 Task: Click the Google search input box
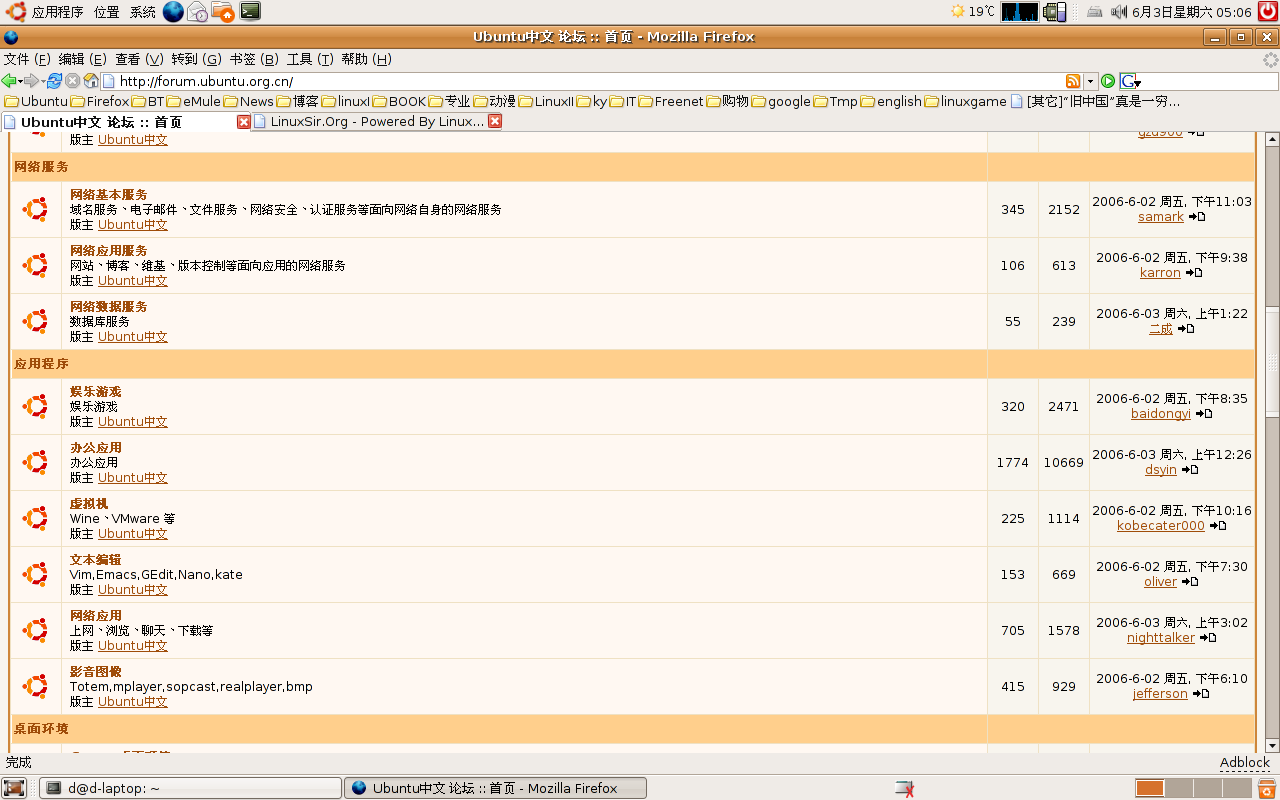coord(1210,81)
